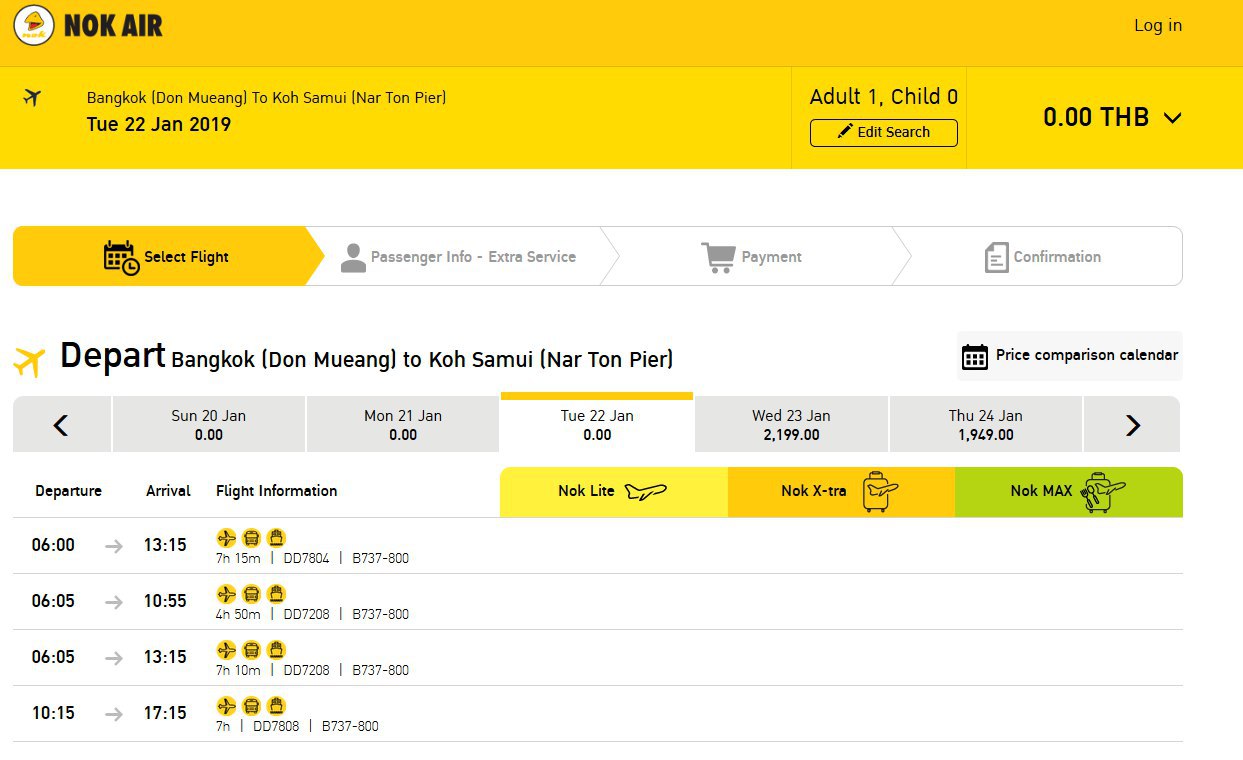Click the Log in link
The height and width of the screenshot is (760, 1243).
click(x=1158, y=26)
